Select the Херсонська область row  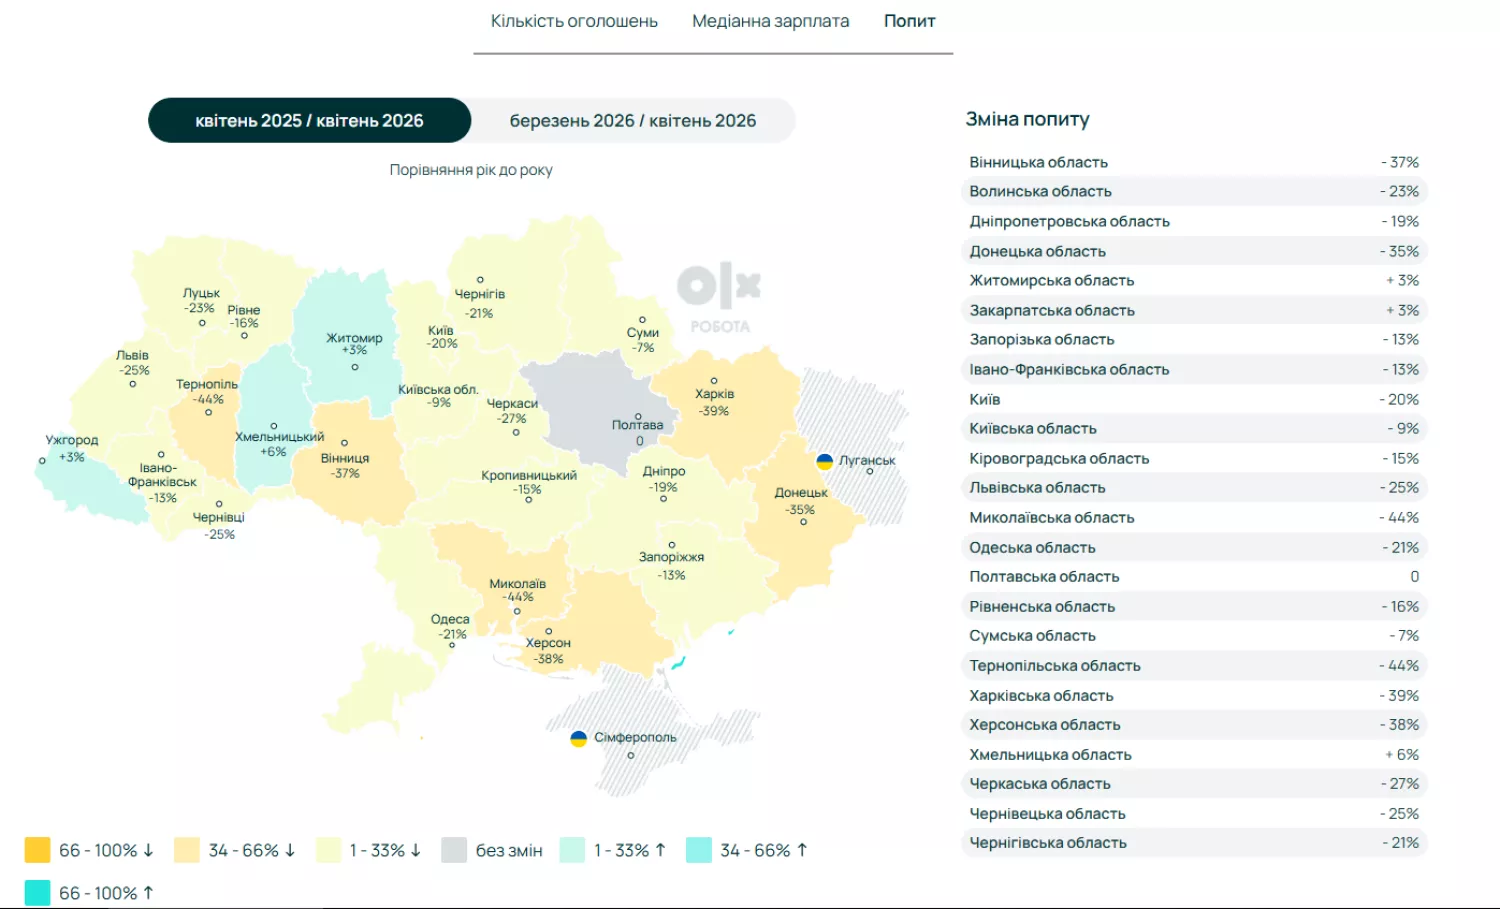[x=1194, y=724]
